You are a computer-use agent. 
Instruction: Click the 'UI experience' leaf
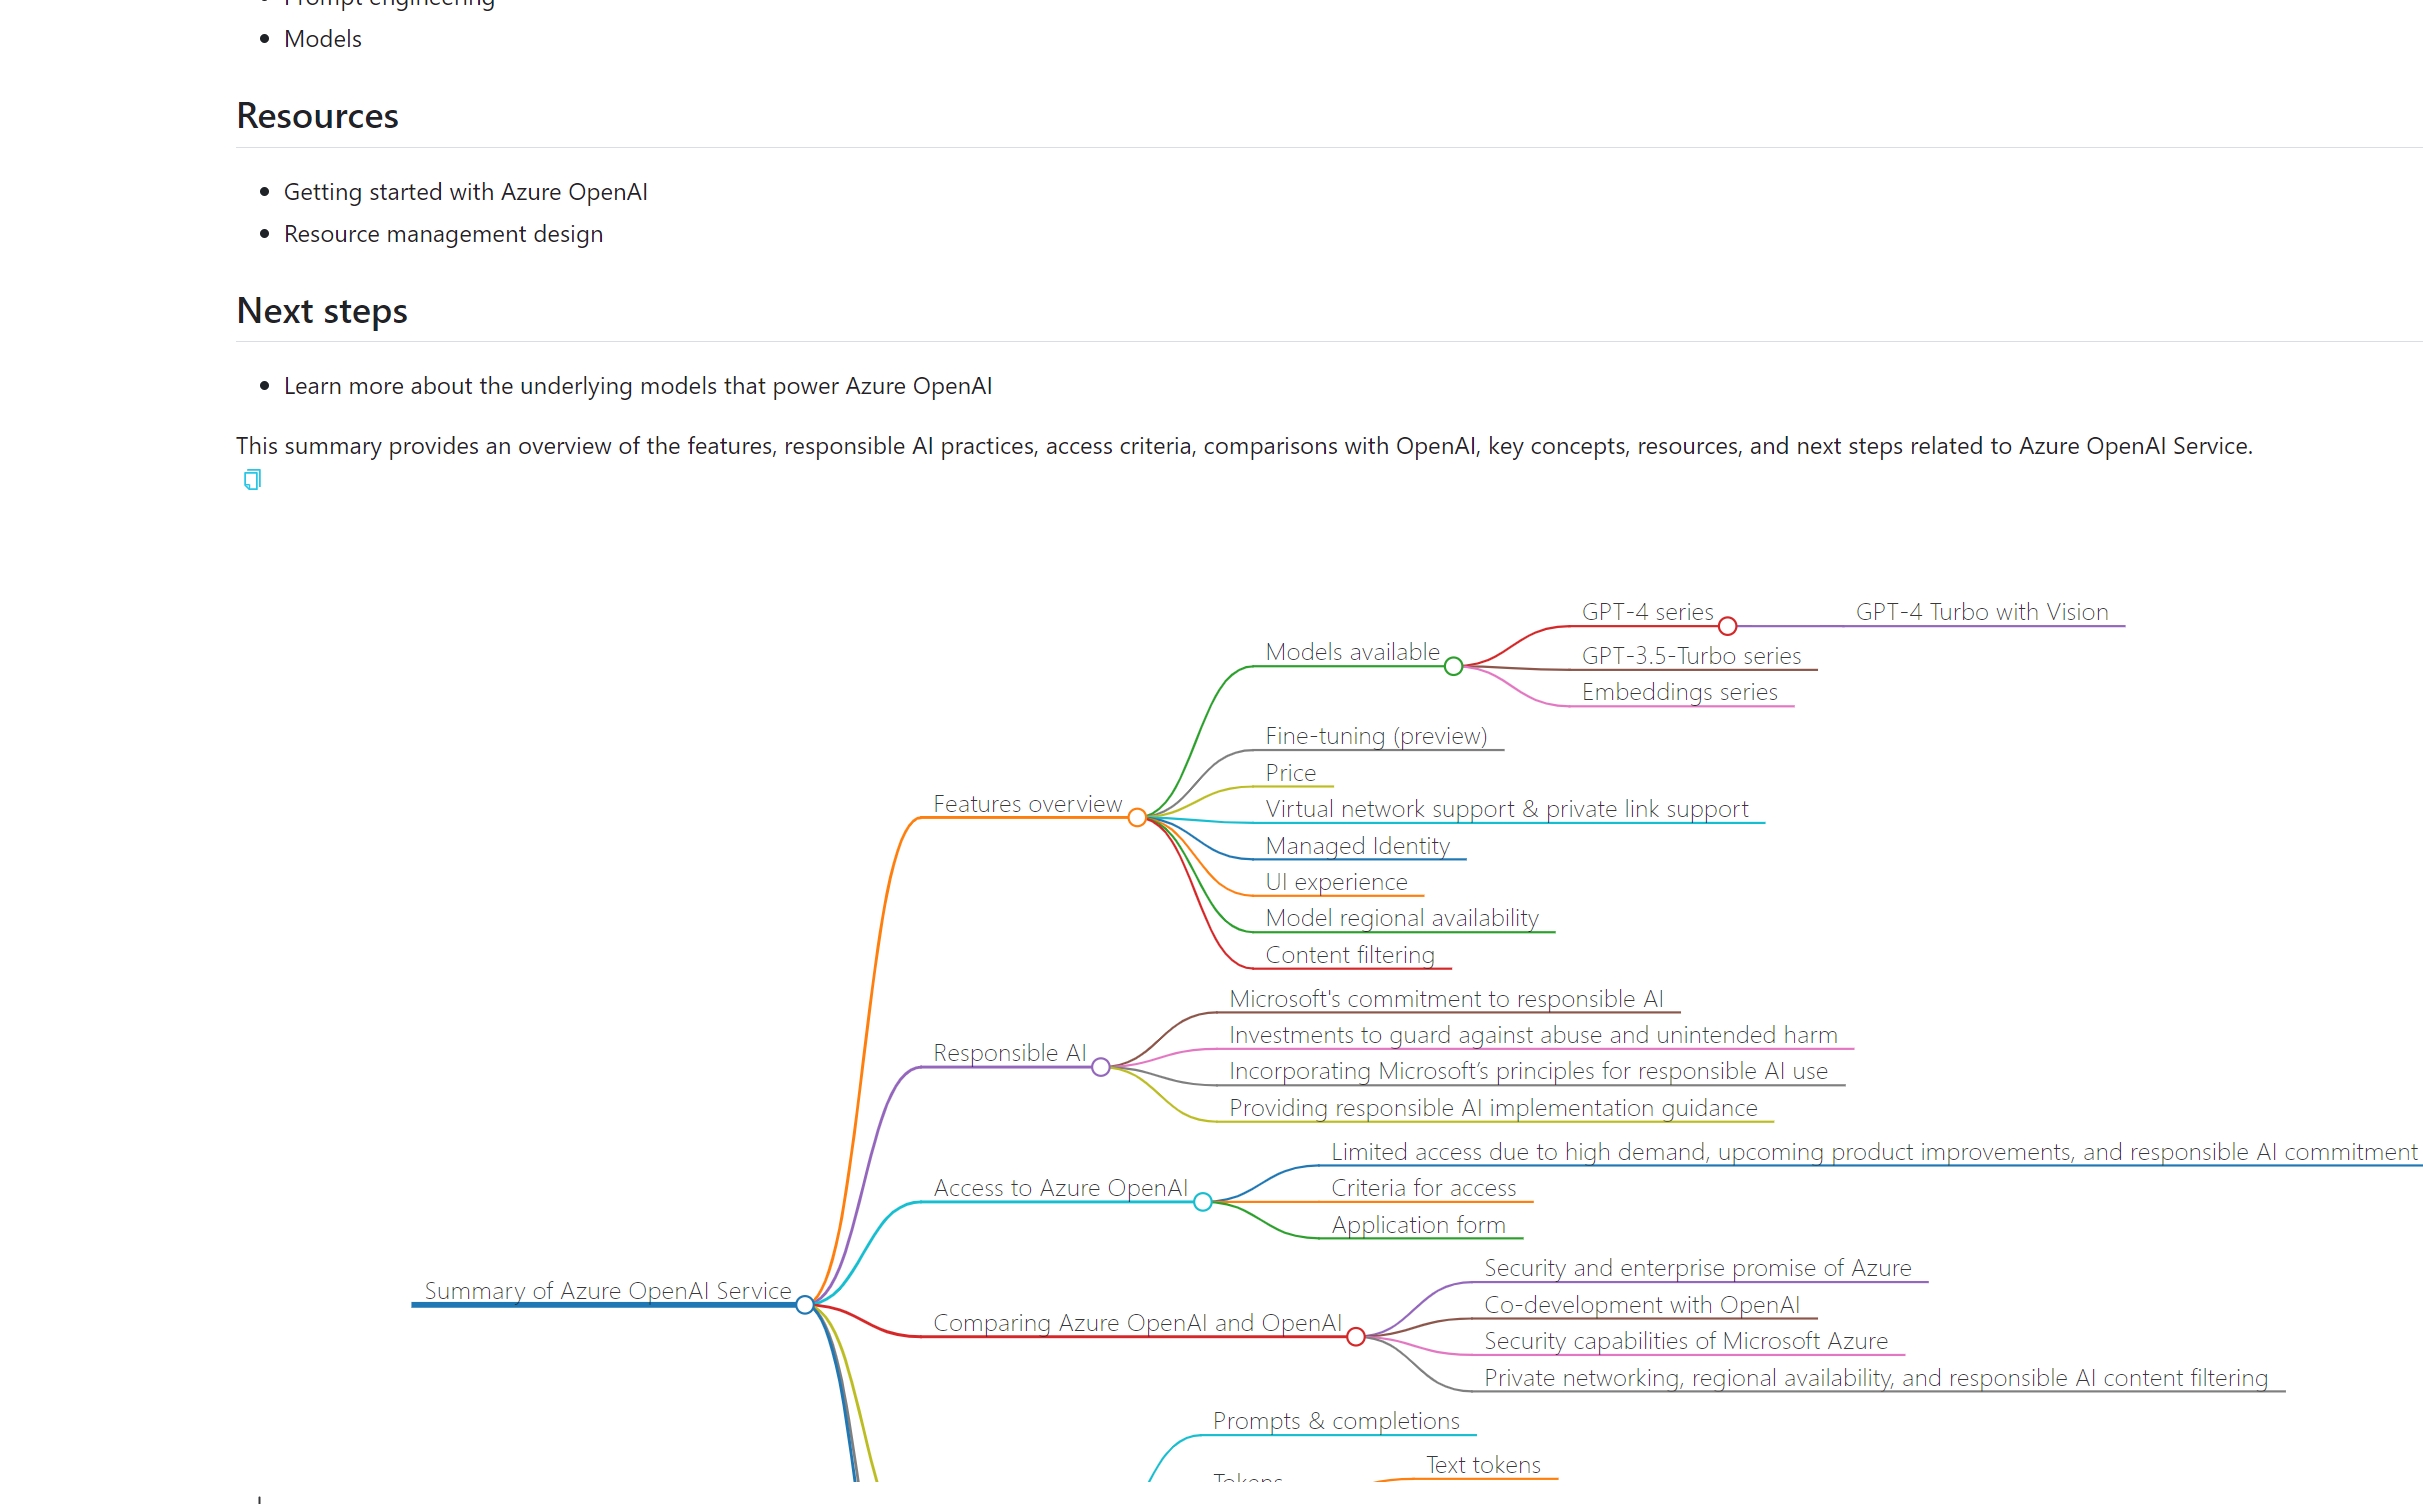click(x=1336, y=882)
